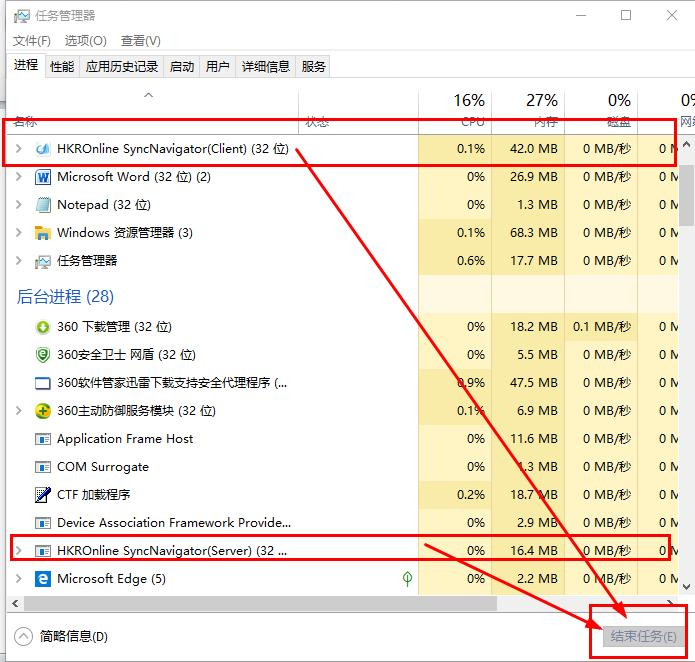Select the 360主动防御服务模块 icon

(x=43, y=411)
